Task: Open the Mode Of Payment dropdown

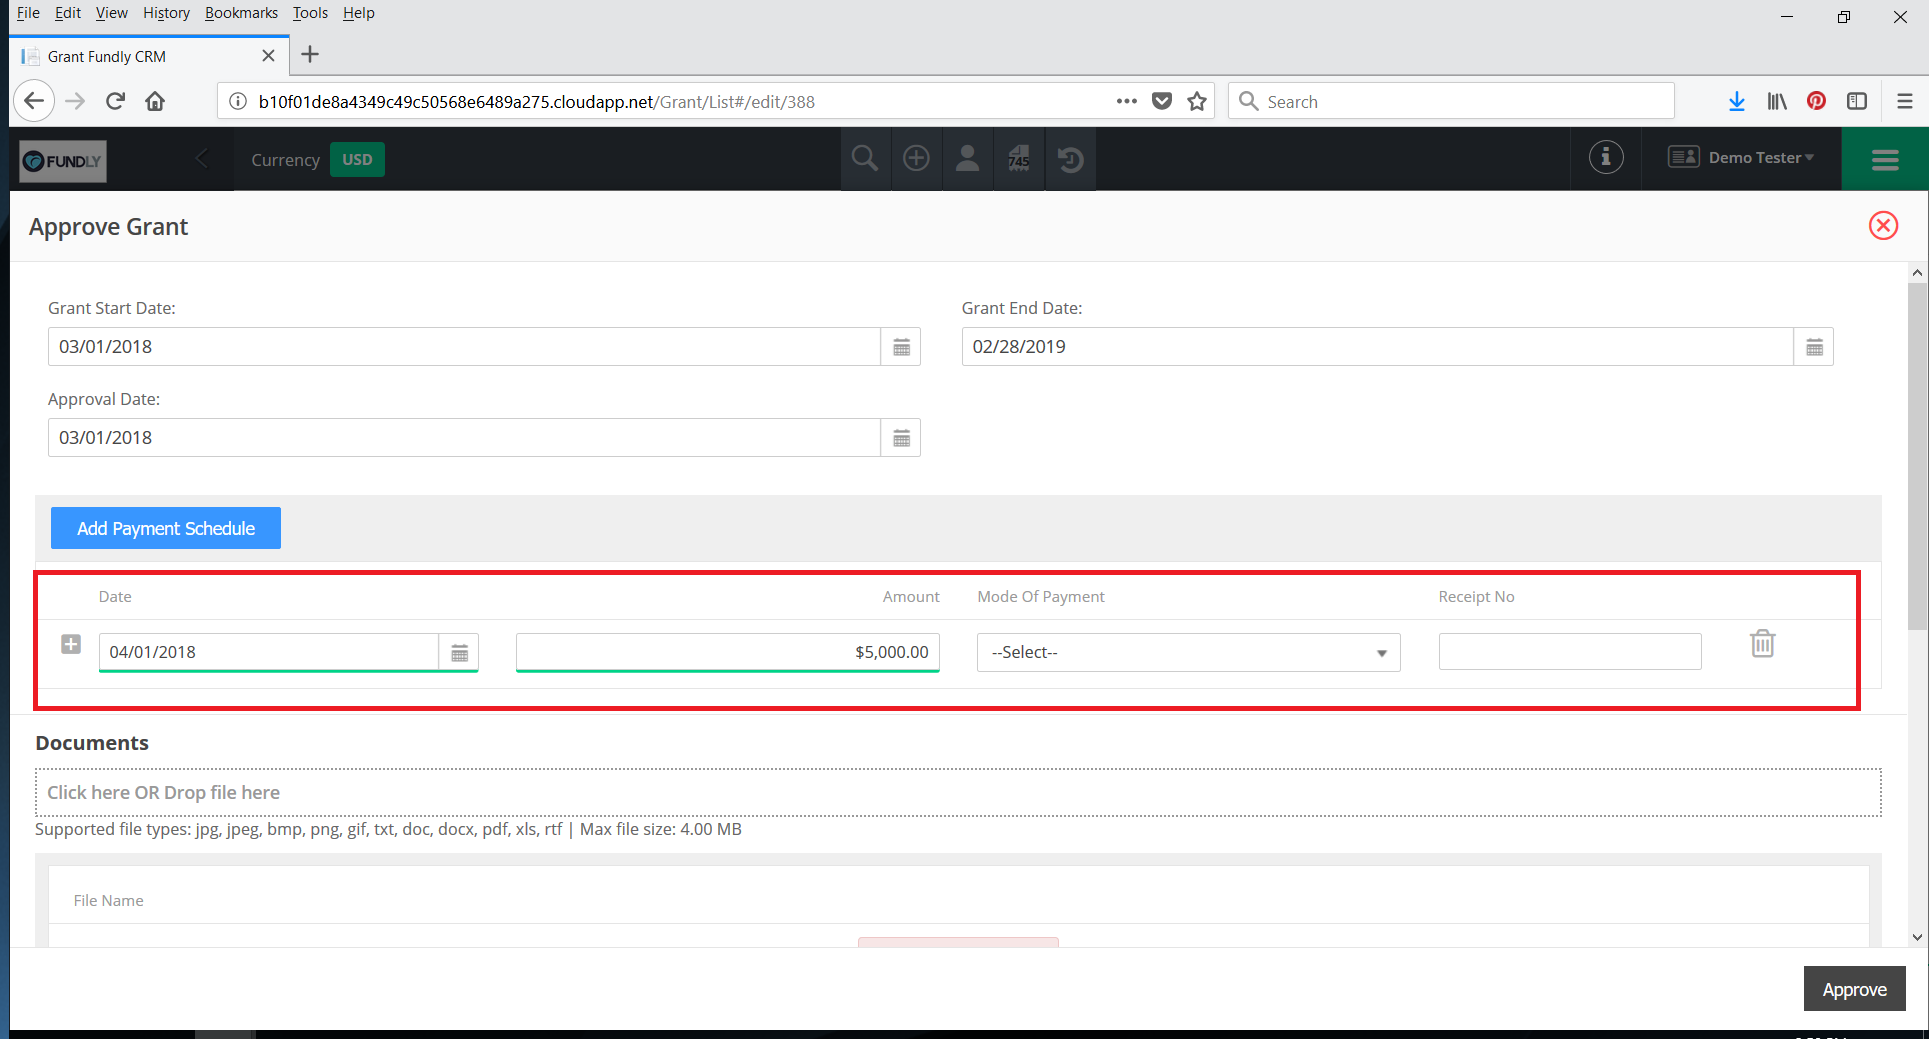Action: point(1188,652)
